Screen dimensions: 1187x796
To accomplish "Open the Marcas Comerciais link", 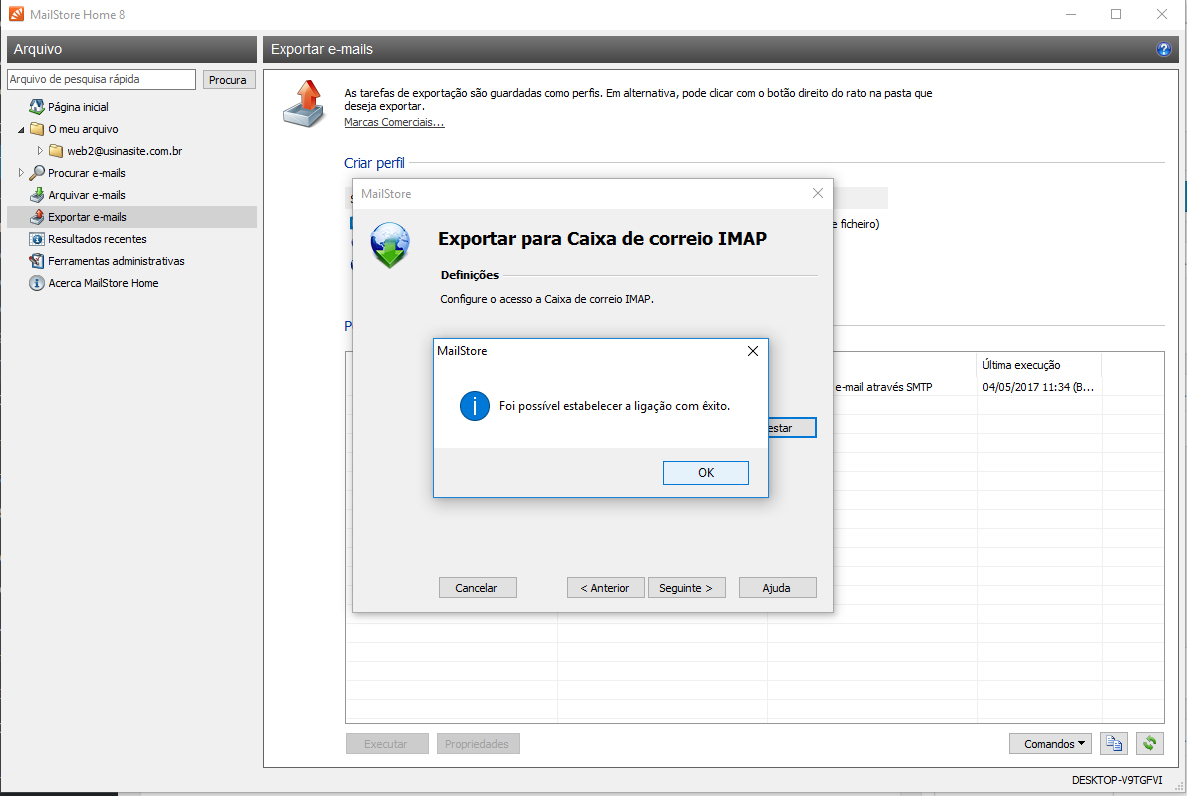I will [x=394, y=122].
